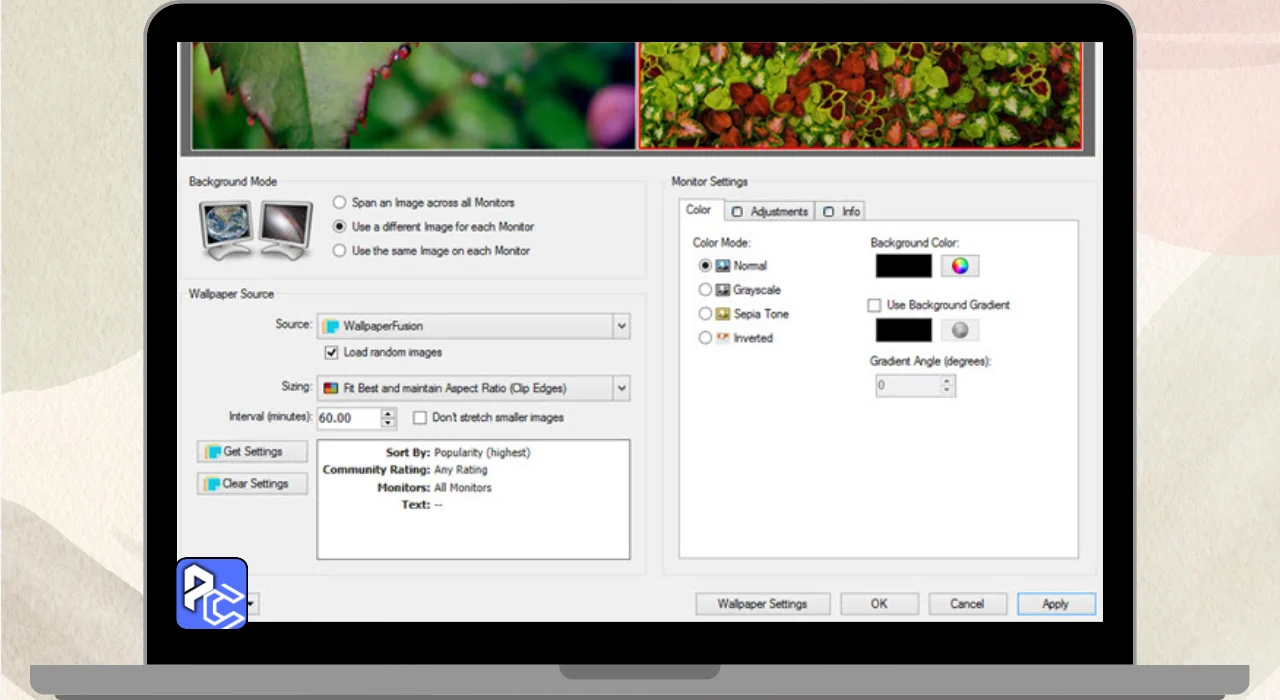This screenshot has height=700, width=1280.
Task: Select the right monitor wallpaper preview
Action: click(860, 96)
